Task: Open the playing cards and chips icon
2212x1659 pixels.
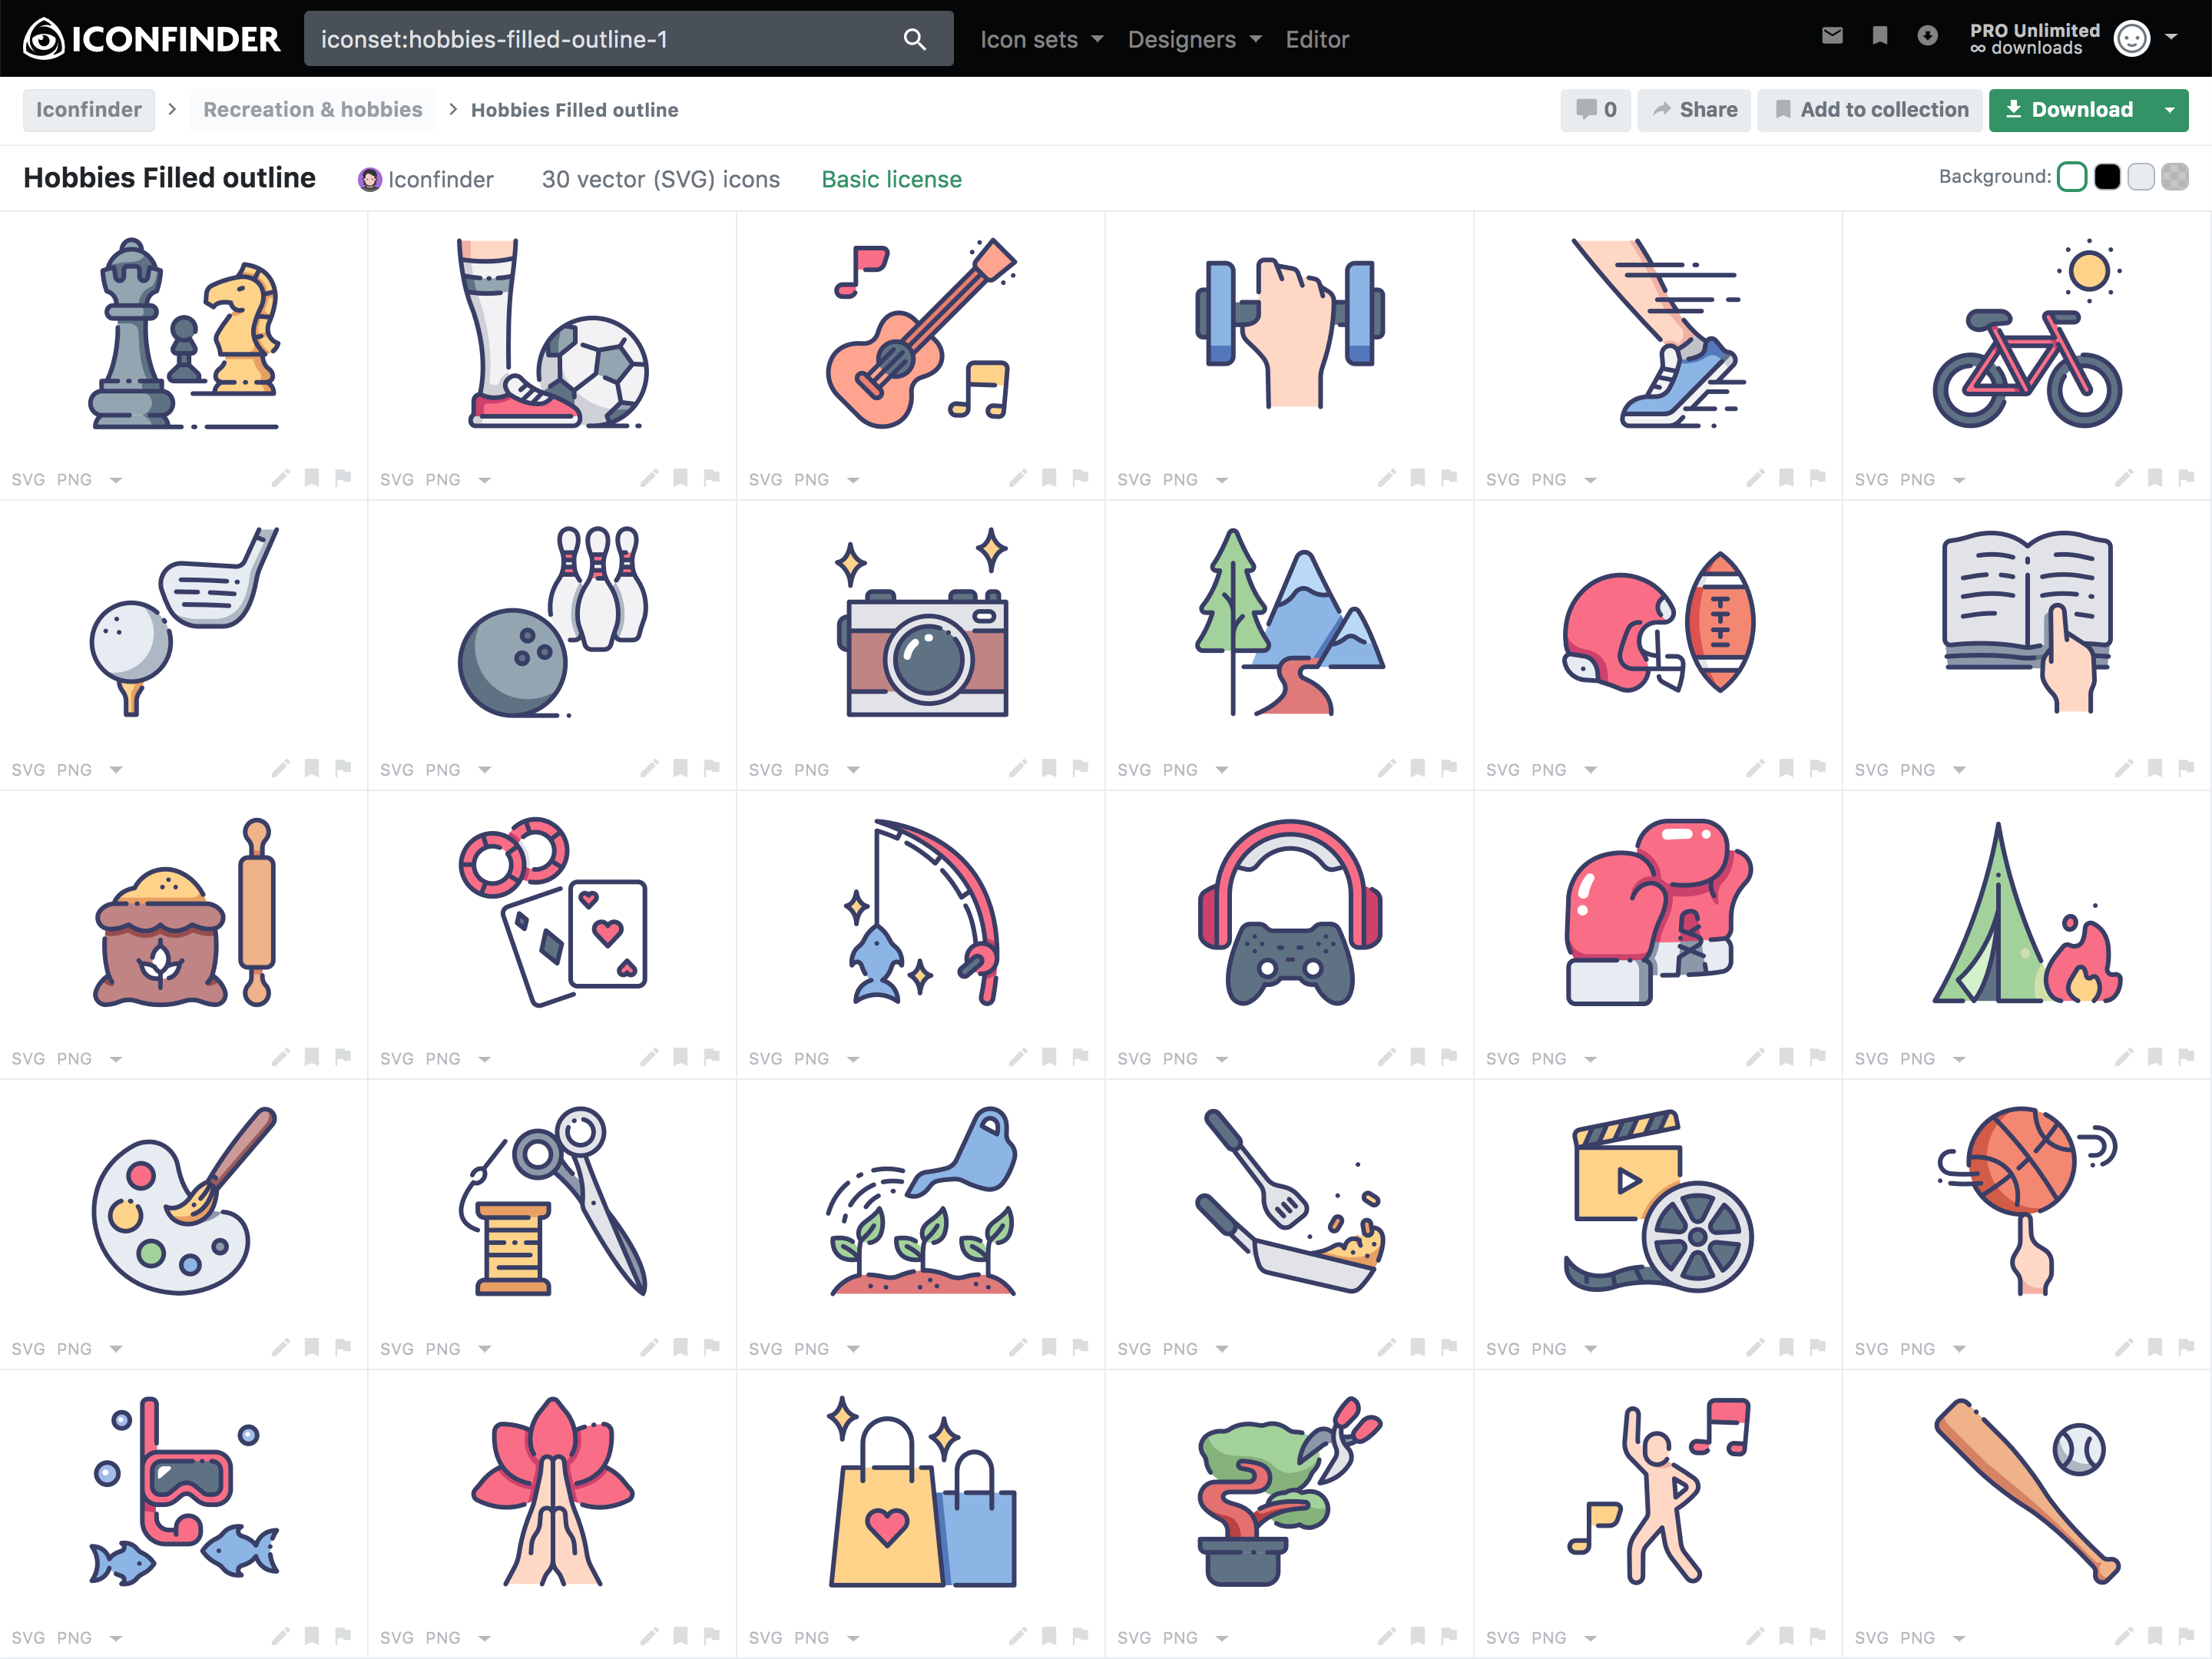Action: (553, 912)
